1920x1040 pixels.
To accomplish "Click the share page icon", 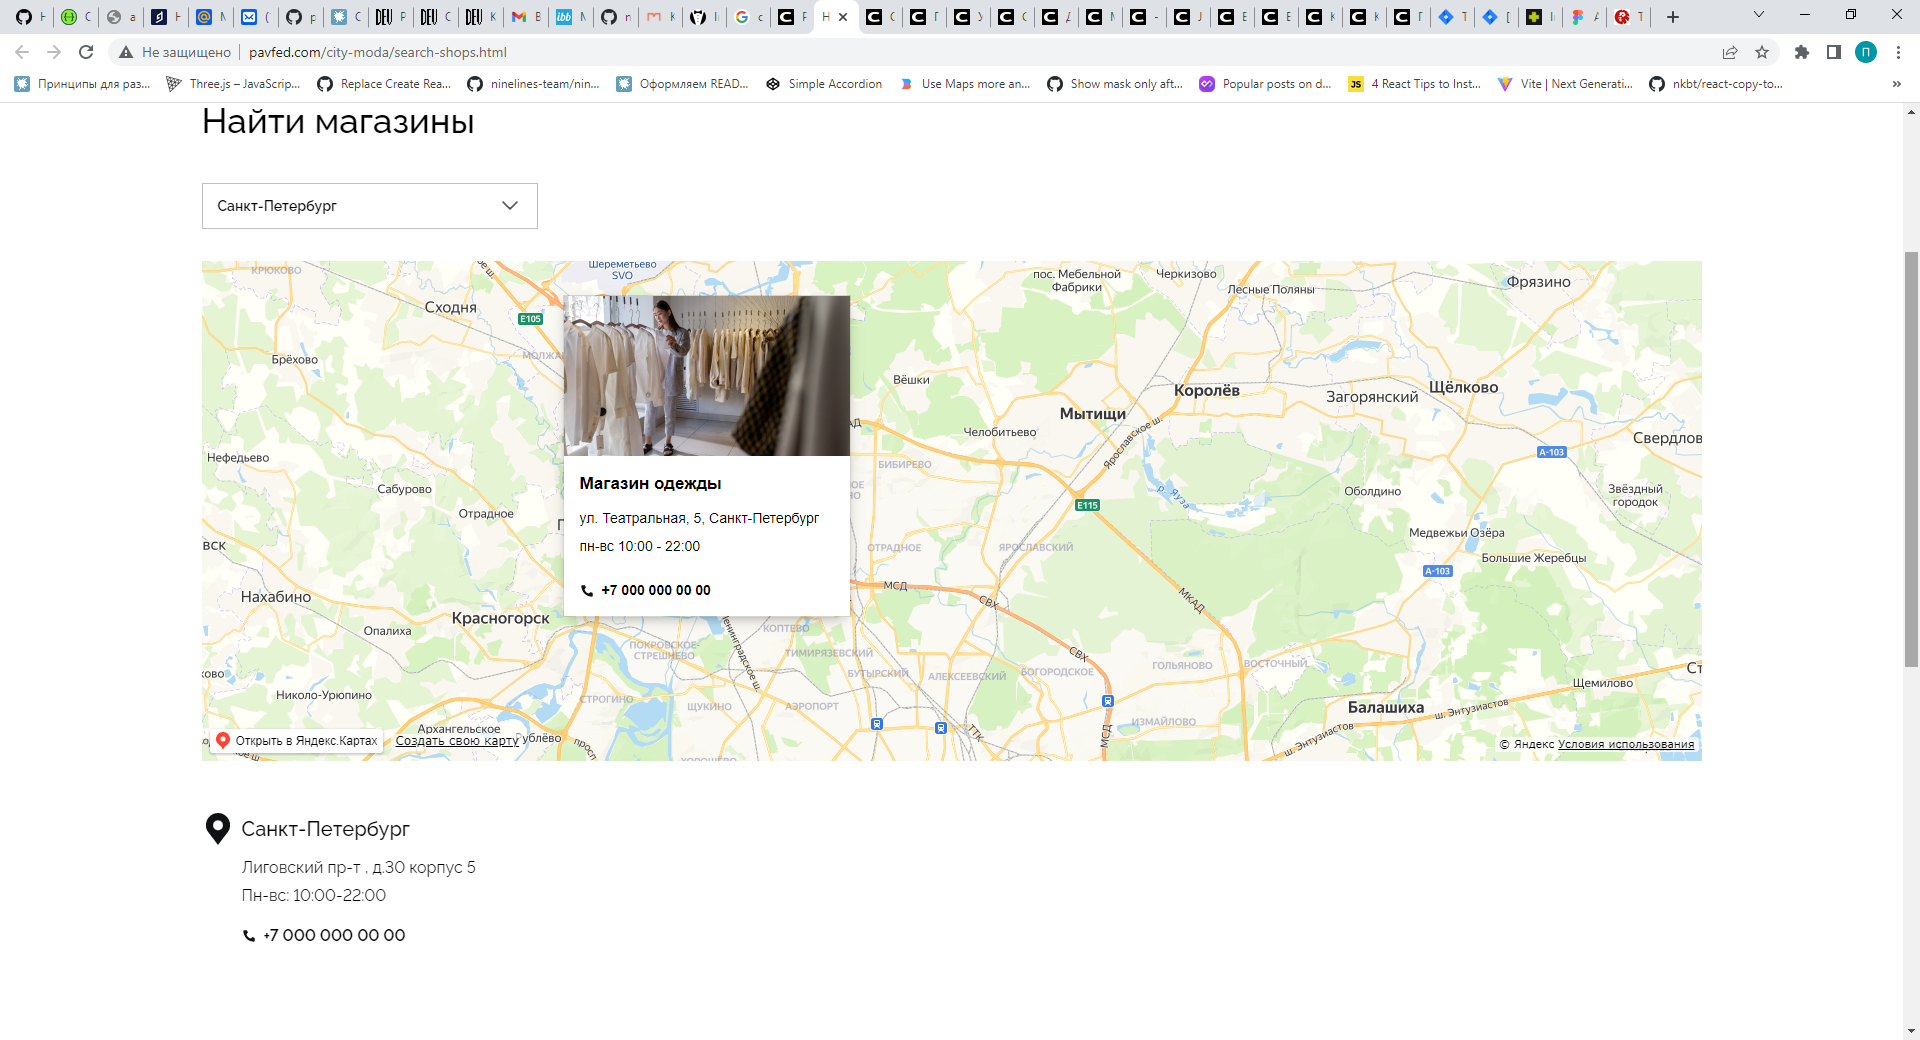I will (x=1729, y=52).
